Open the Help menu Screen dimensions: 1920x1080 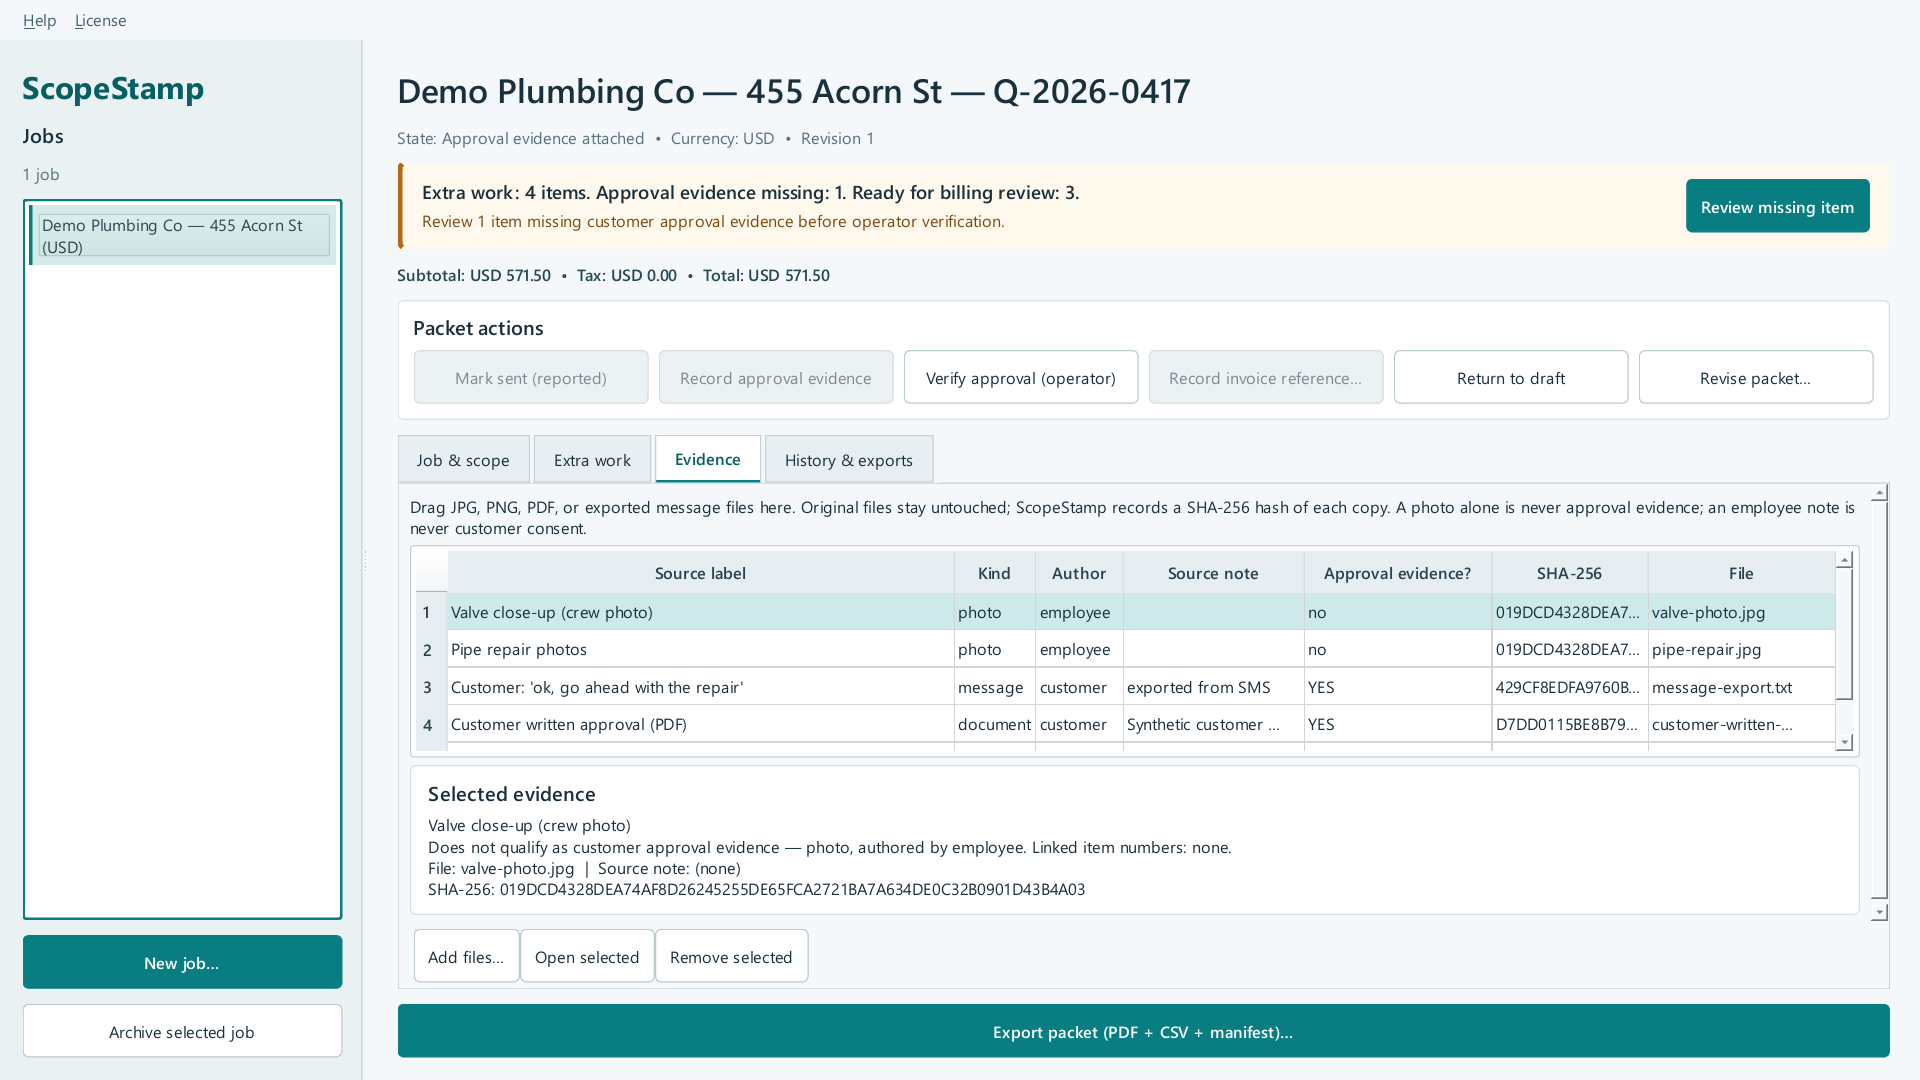coord(39,20)
